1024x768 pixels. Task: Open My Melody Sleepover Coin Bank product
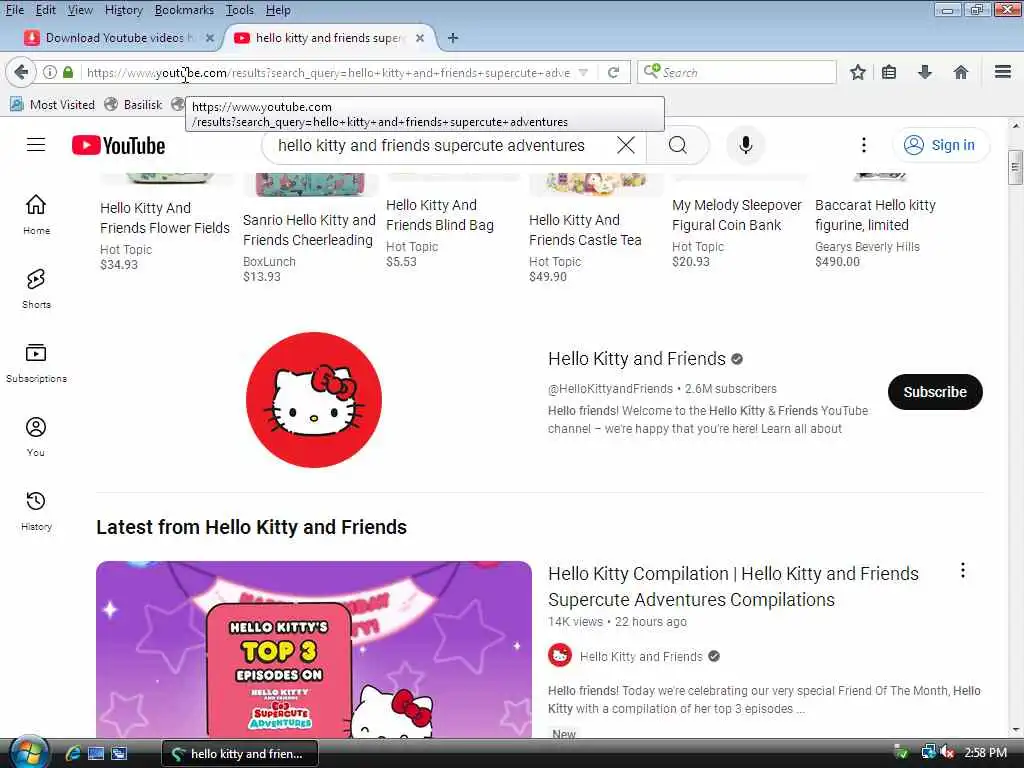tap(737, 215)
